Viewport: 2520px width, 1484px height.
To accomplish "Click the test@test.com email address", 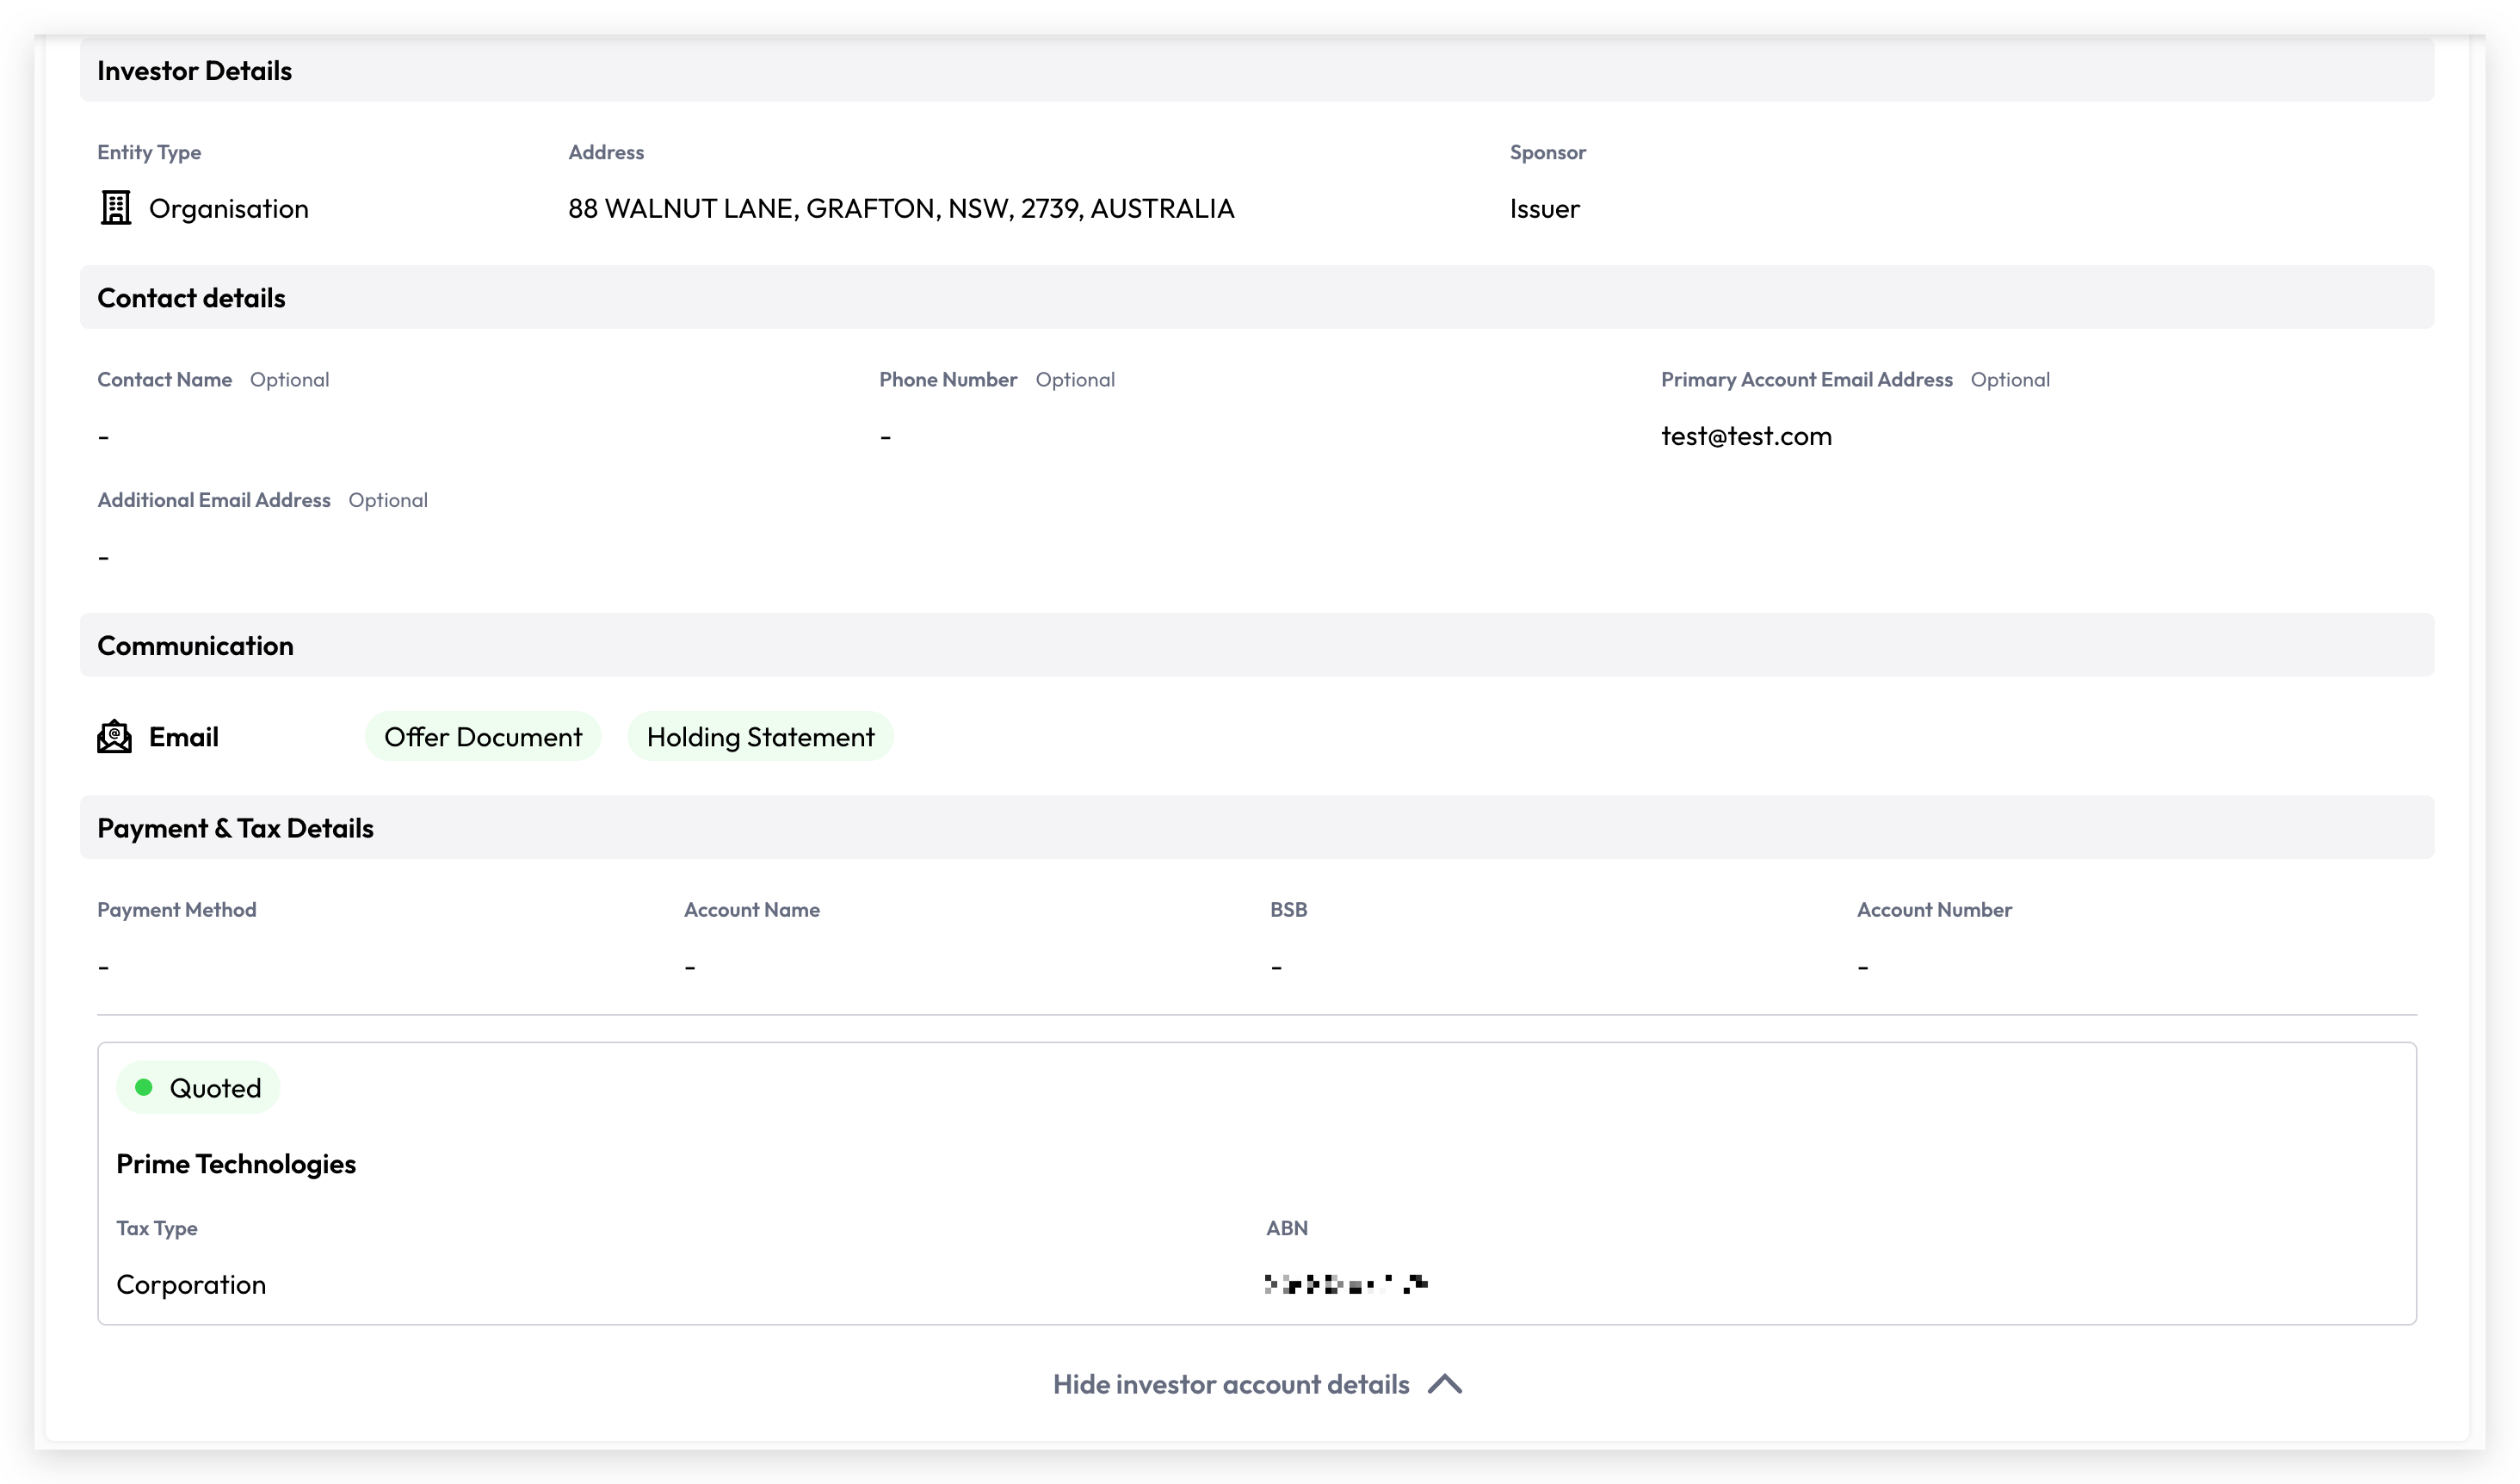I will coord(1746,436).
